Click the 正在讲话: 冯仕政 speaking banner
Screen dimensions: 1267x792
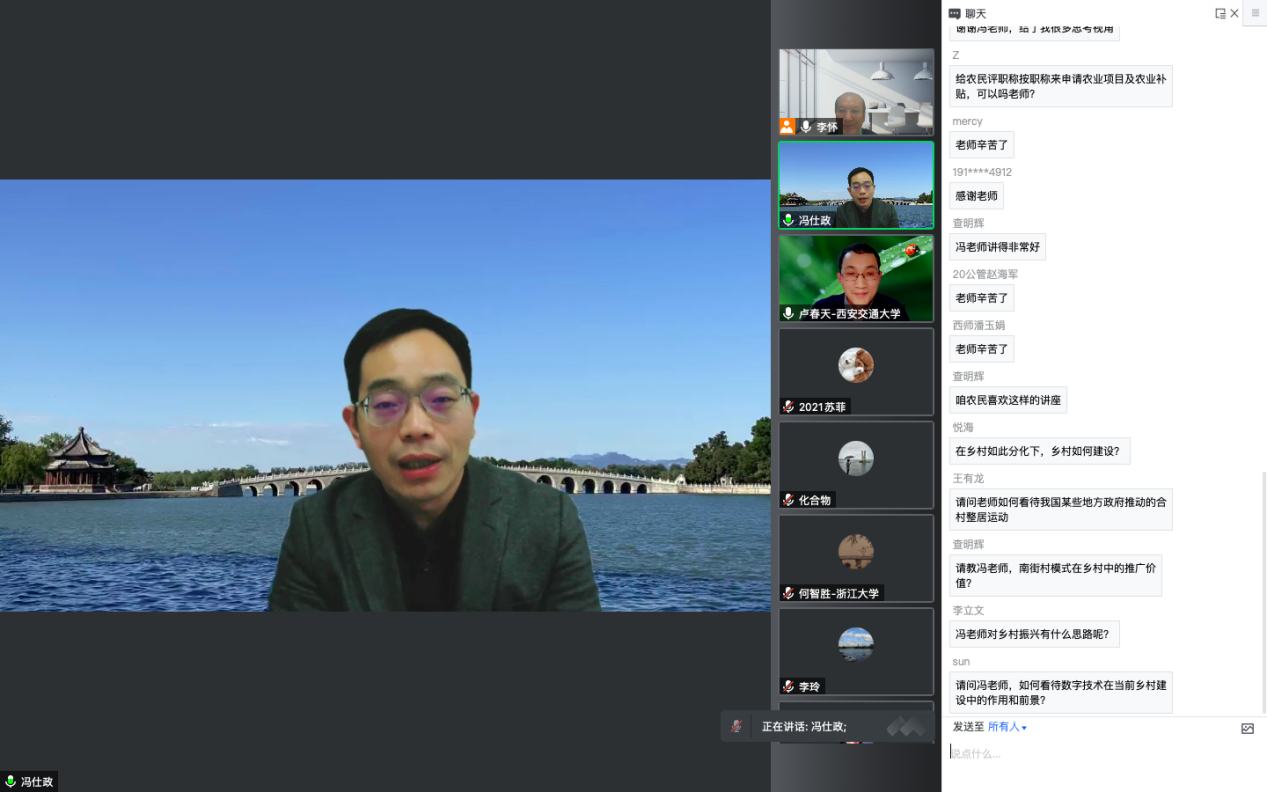803,727
